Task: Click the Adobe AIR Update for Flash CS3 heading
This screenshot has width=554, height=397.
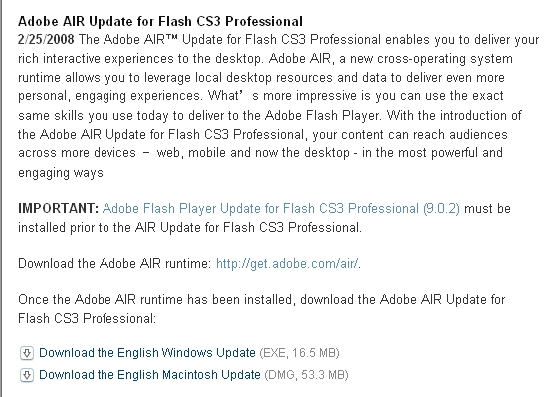Action: (160, 22)
